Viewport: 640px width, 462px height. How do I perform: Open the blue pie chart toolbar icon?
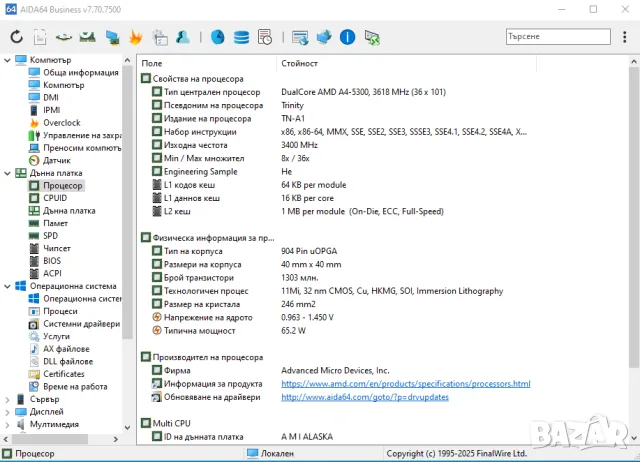(218, 37)
